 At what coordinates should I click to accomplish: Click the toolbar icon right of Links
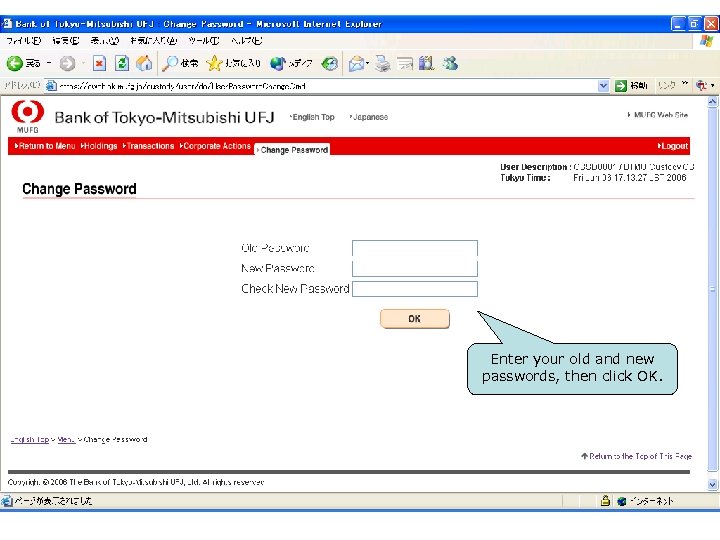(x=701, y=85)
